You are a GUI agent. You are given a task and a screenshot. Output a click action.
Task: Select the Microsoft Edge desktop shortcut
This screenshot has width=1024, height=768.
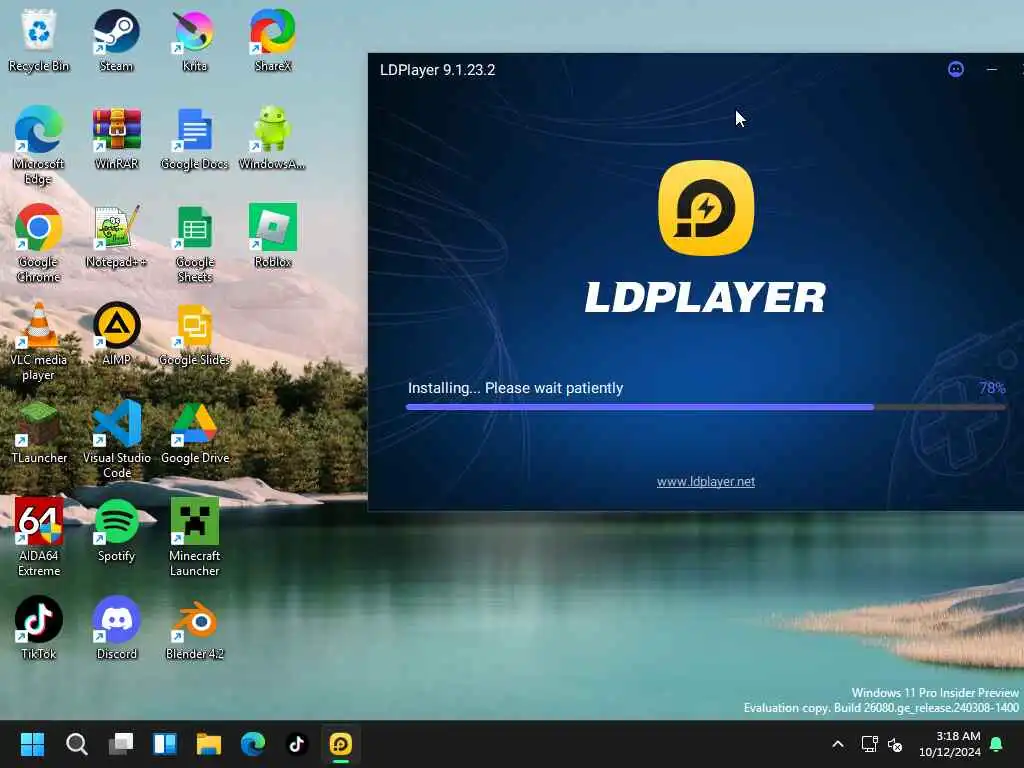click(39, 145)
